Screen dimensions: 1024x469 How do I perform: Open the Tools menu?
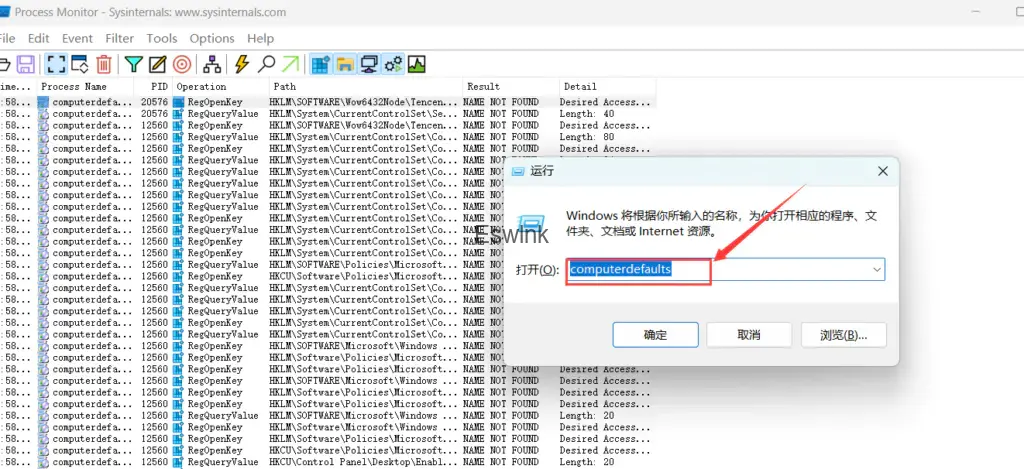161,38
